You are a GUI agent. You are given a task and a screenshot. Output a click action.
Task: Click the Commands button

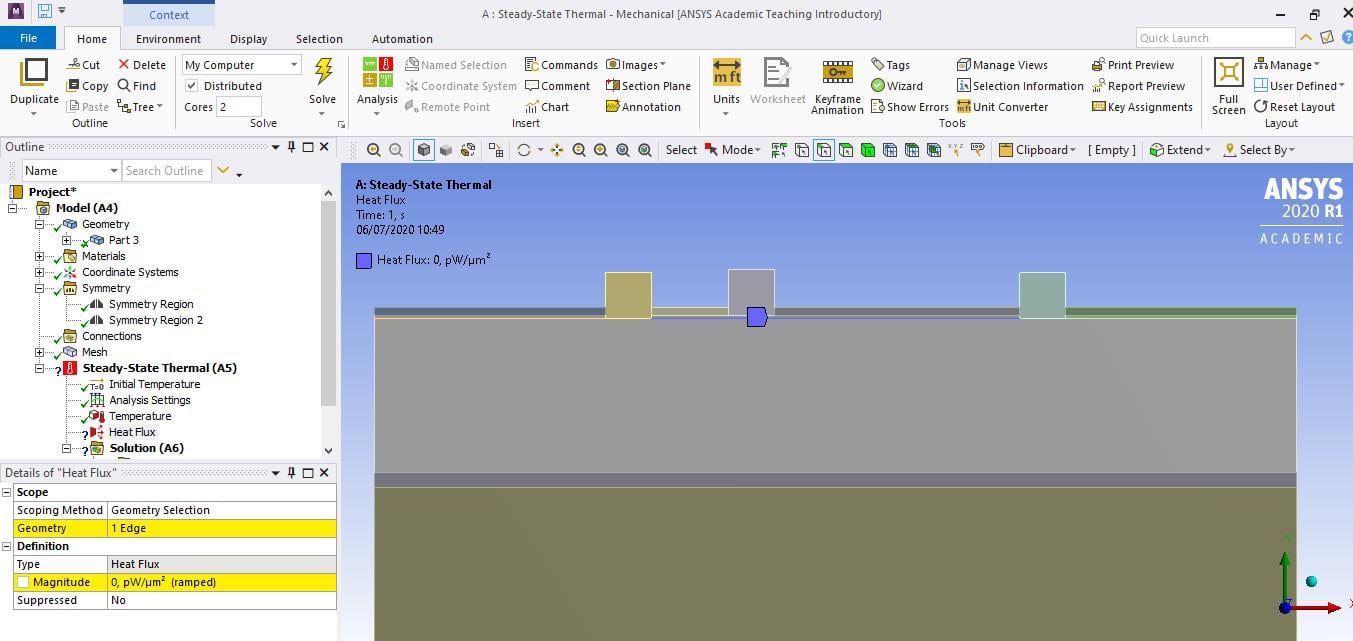[561, 65]
